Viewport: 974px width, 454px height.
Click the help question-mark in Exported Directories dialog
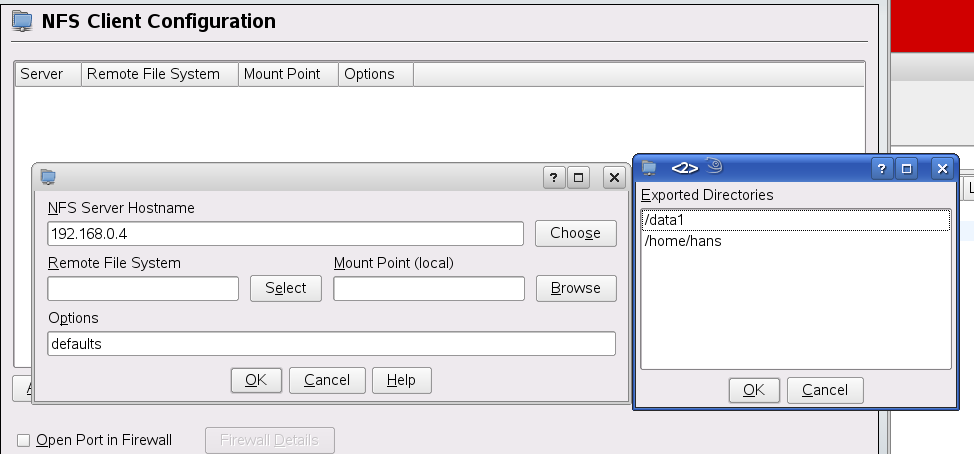tap(881, 168)
